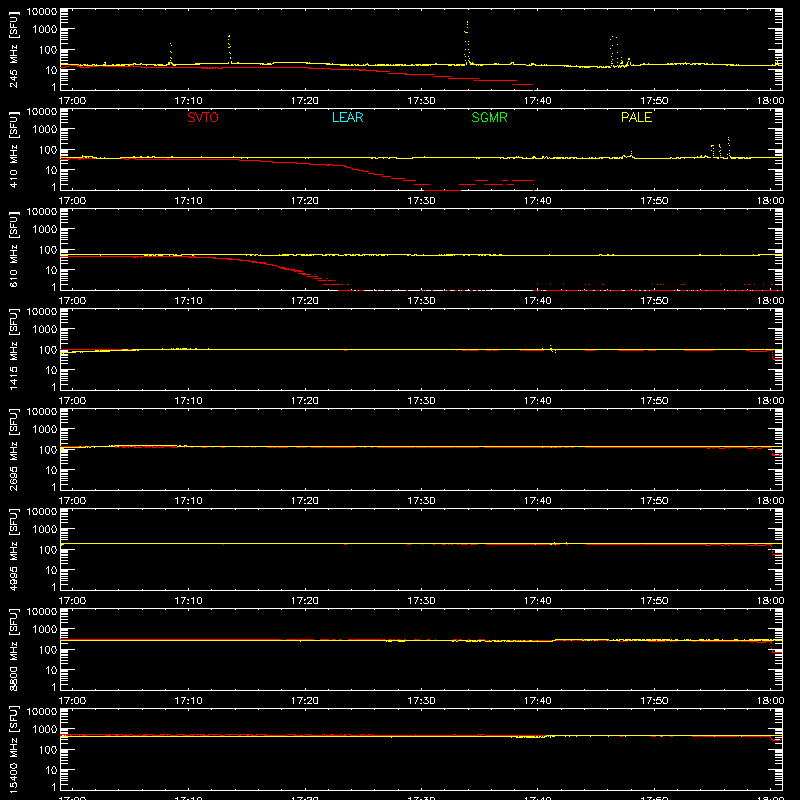Click the 410 MHz burst spikes near 17:56
The height and width of the screenshot is (800, 800).
click(720, 147)
